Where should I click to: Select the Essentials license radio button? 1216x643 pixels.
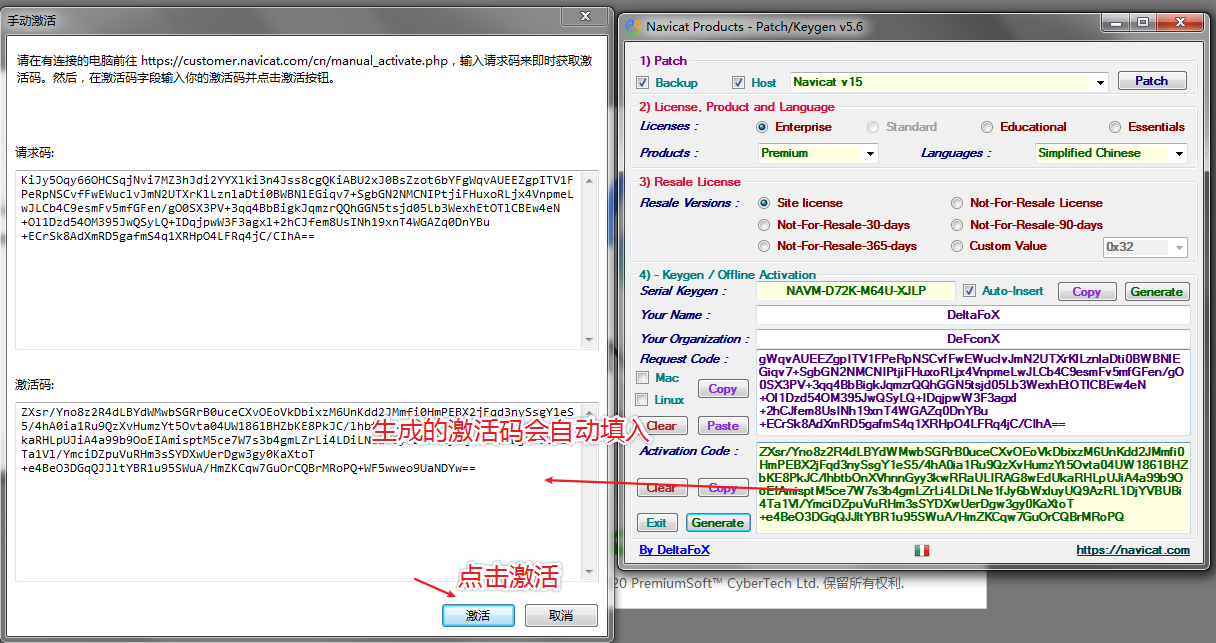click(1115, 127)
